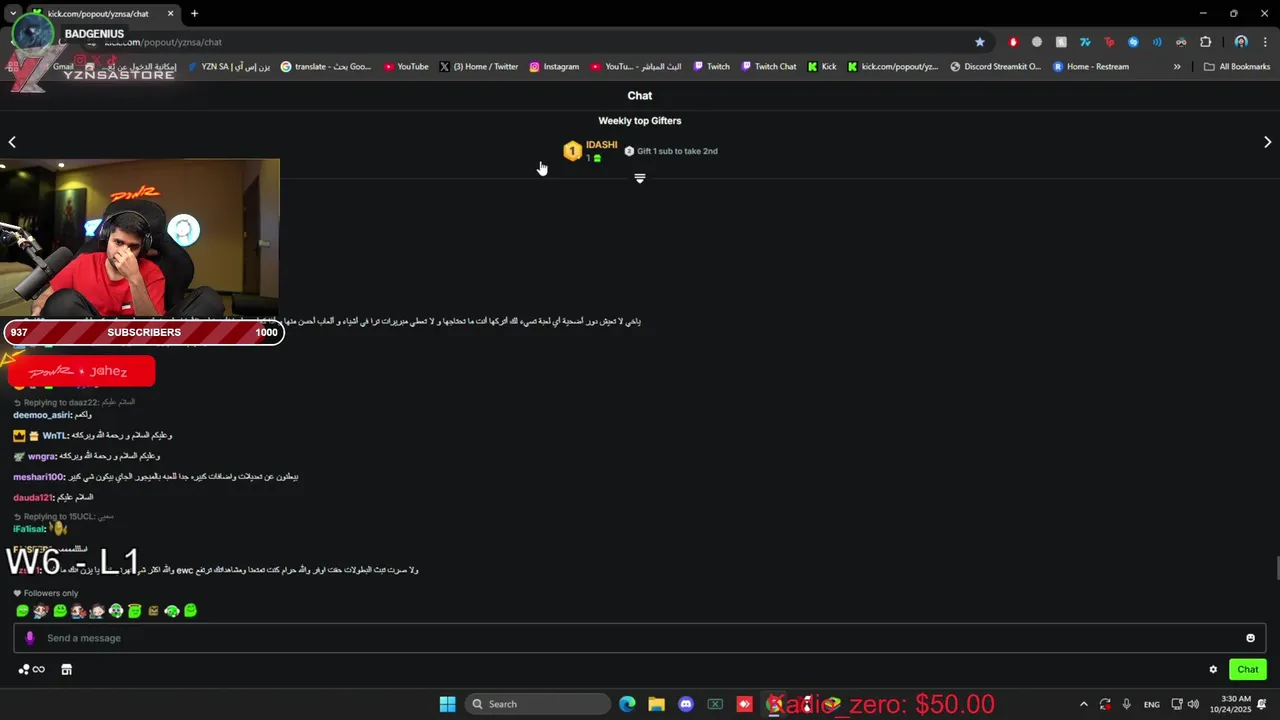Open the emoji picker in message box

click(x=1250, y=638)
